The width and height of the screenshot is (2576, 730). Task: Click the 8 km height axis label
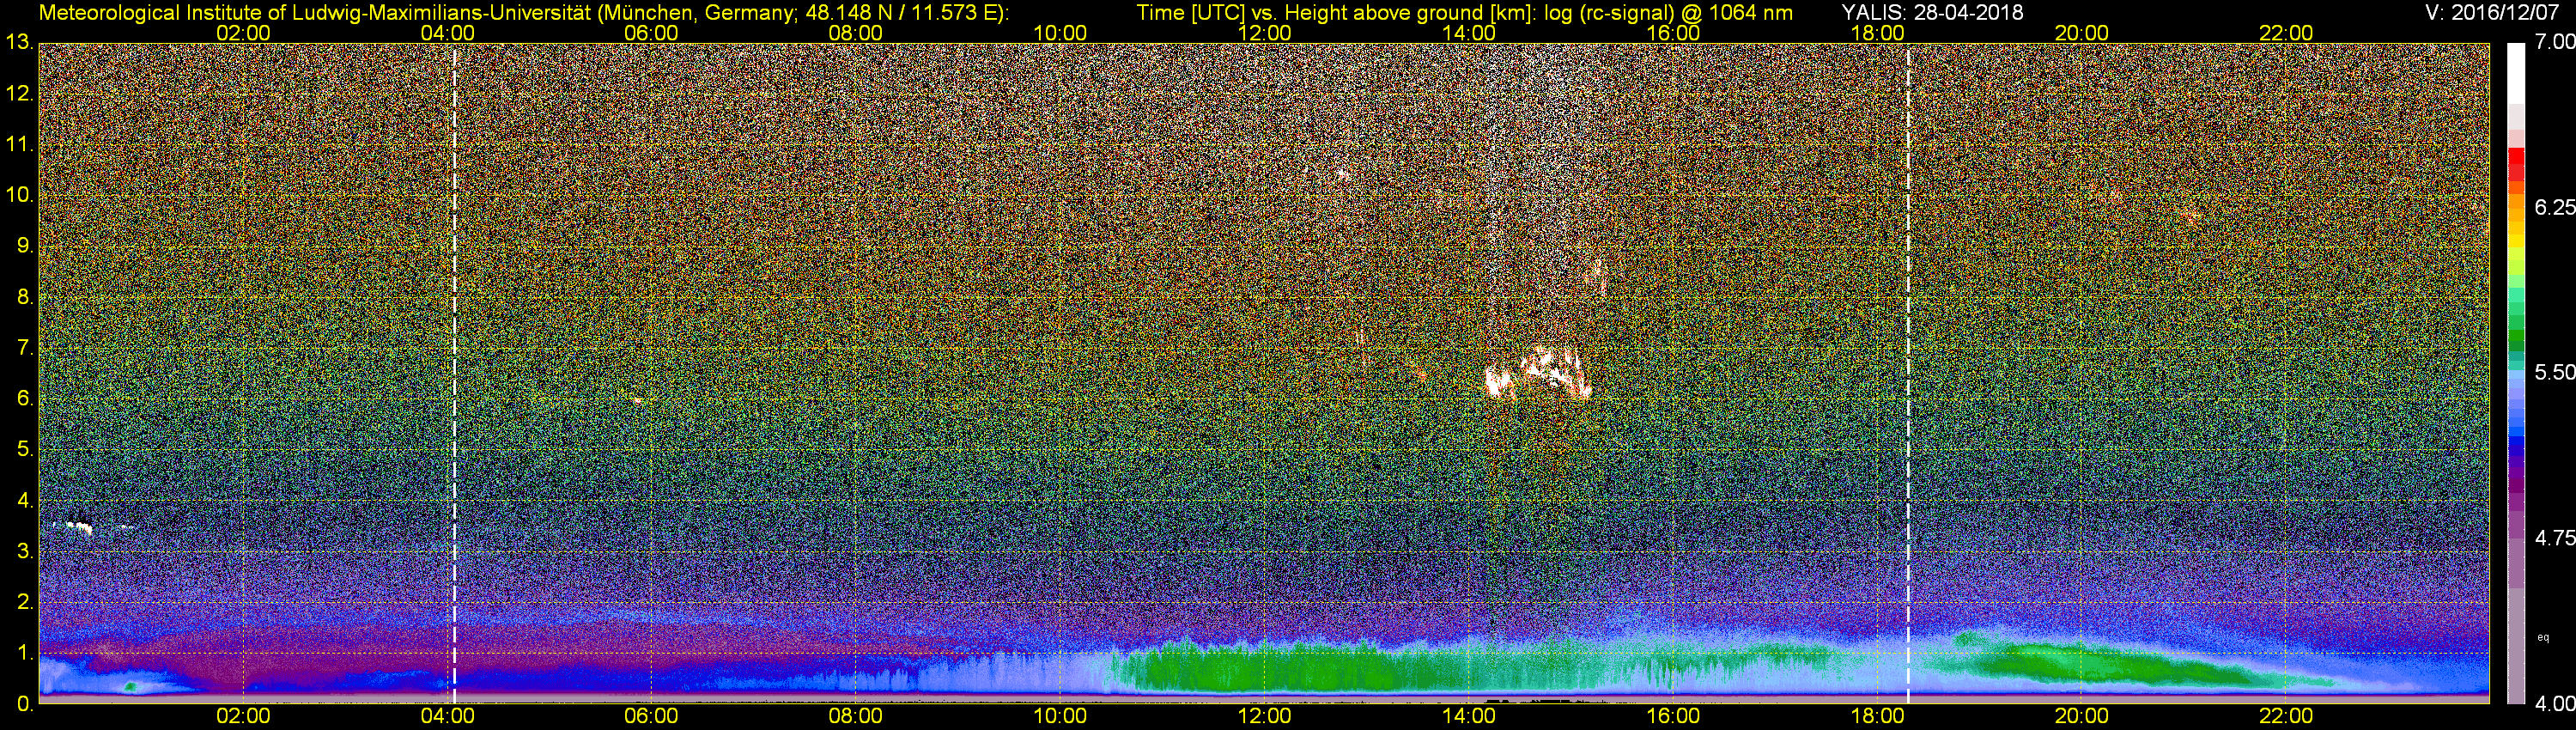25,297
